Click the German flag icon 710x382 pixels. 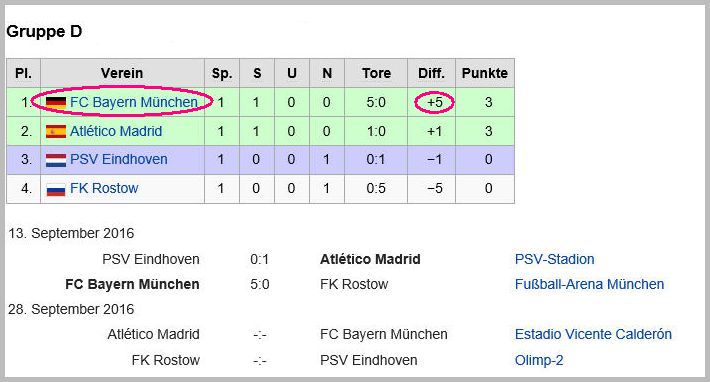pos(56,102)
